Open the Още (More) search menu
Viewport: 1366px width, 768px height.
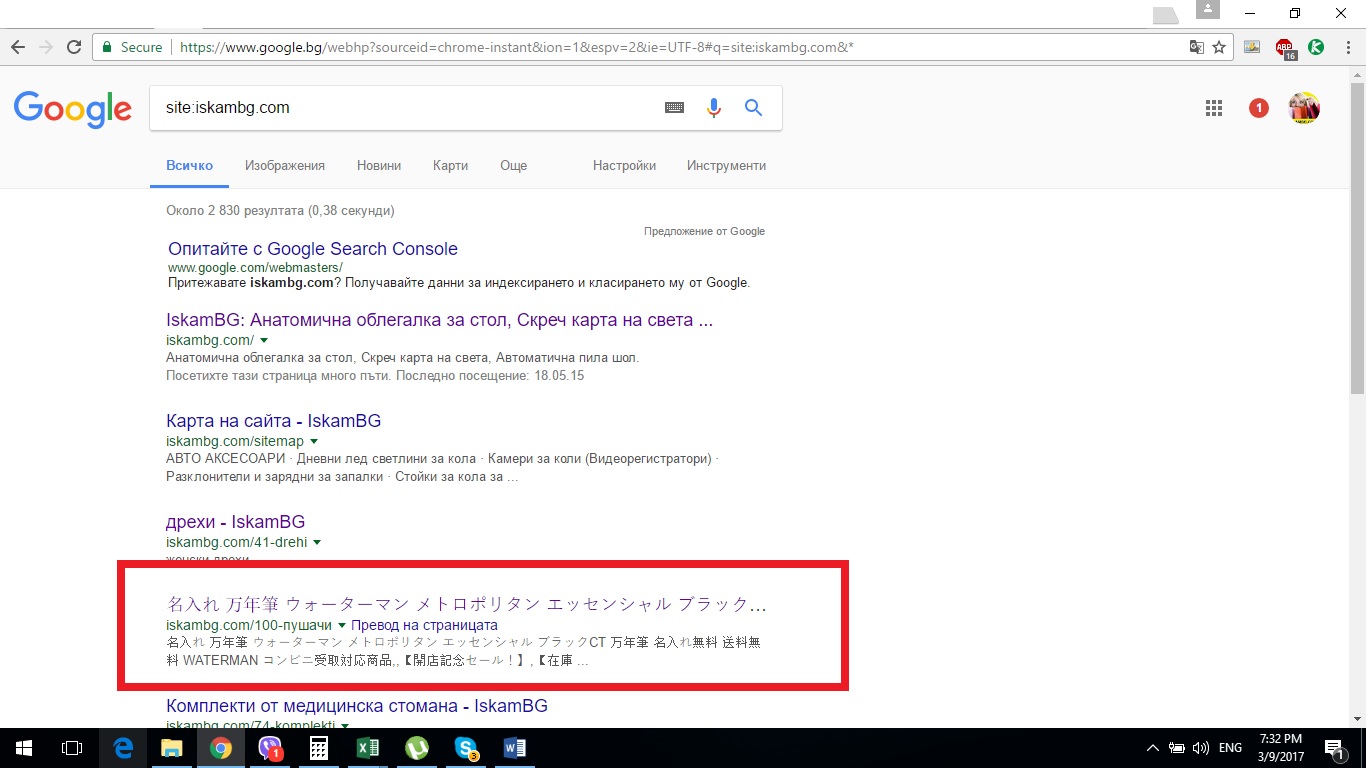(514, 166)
